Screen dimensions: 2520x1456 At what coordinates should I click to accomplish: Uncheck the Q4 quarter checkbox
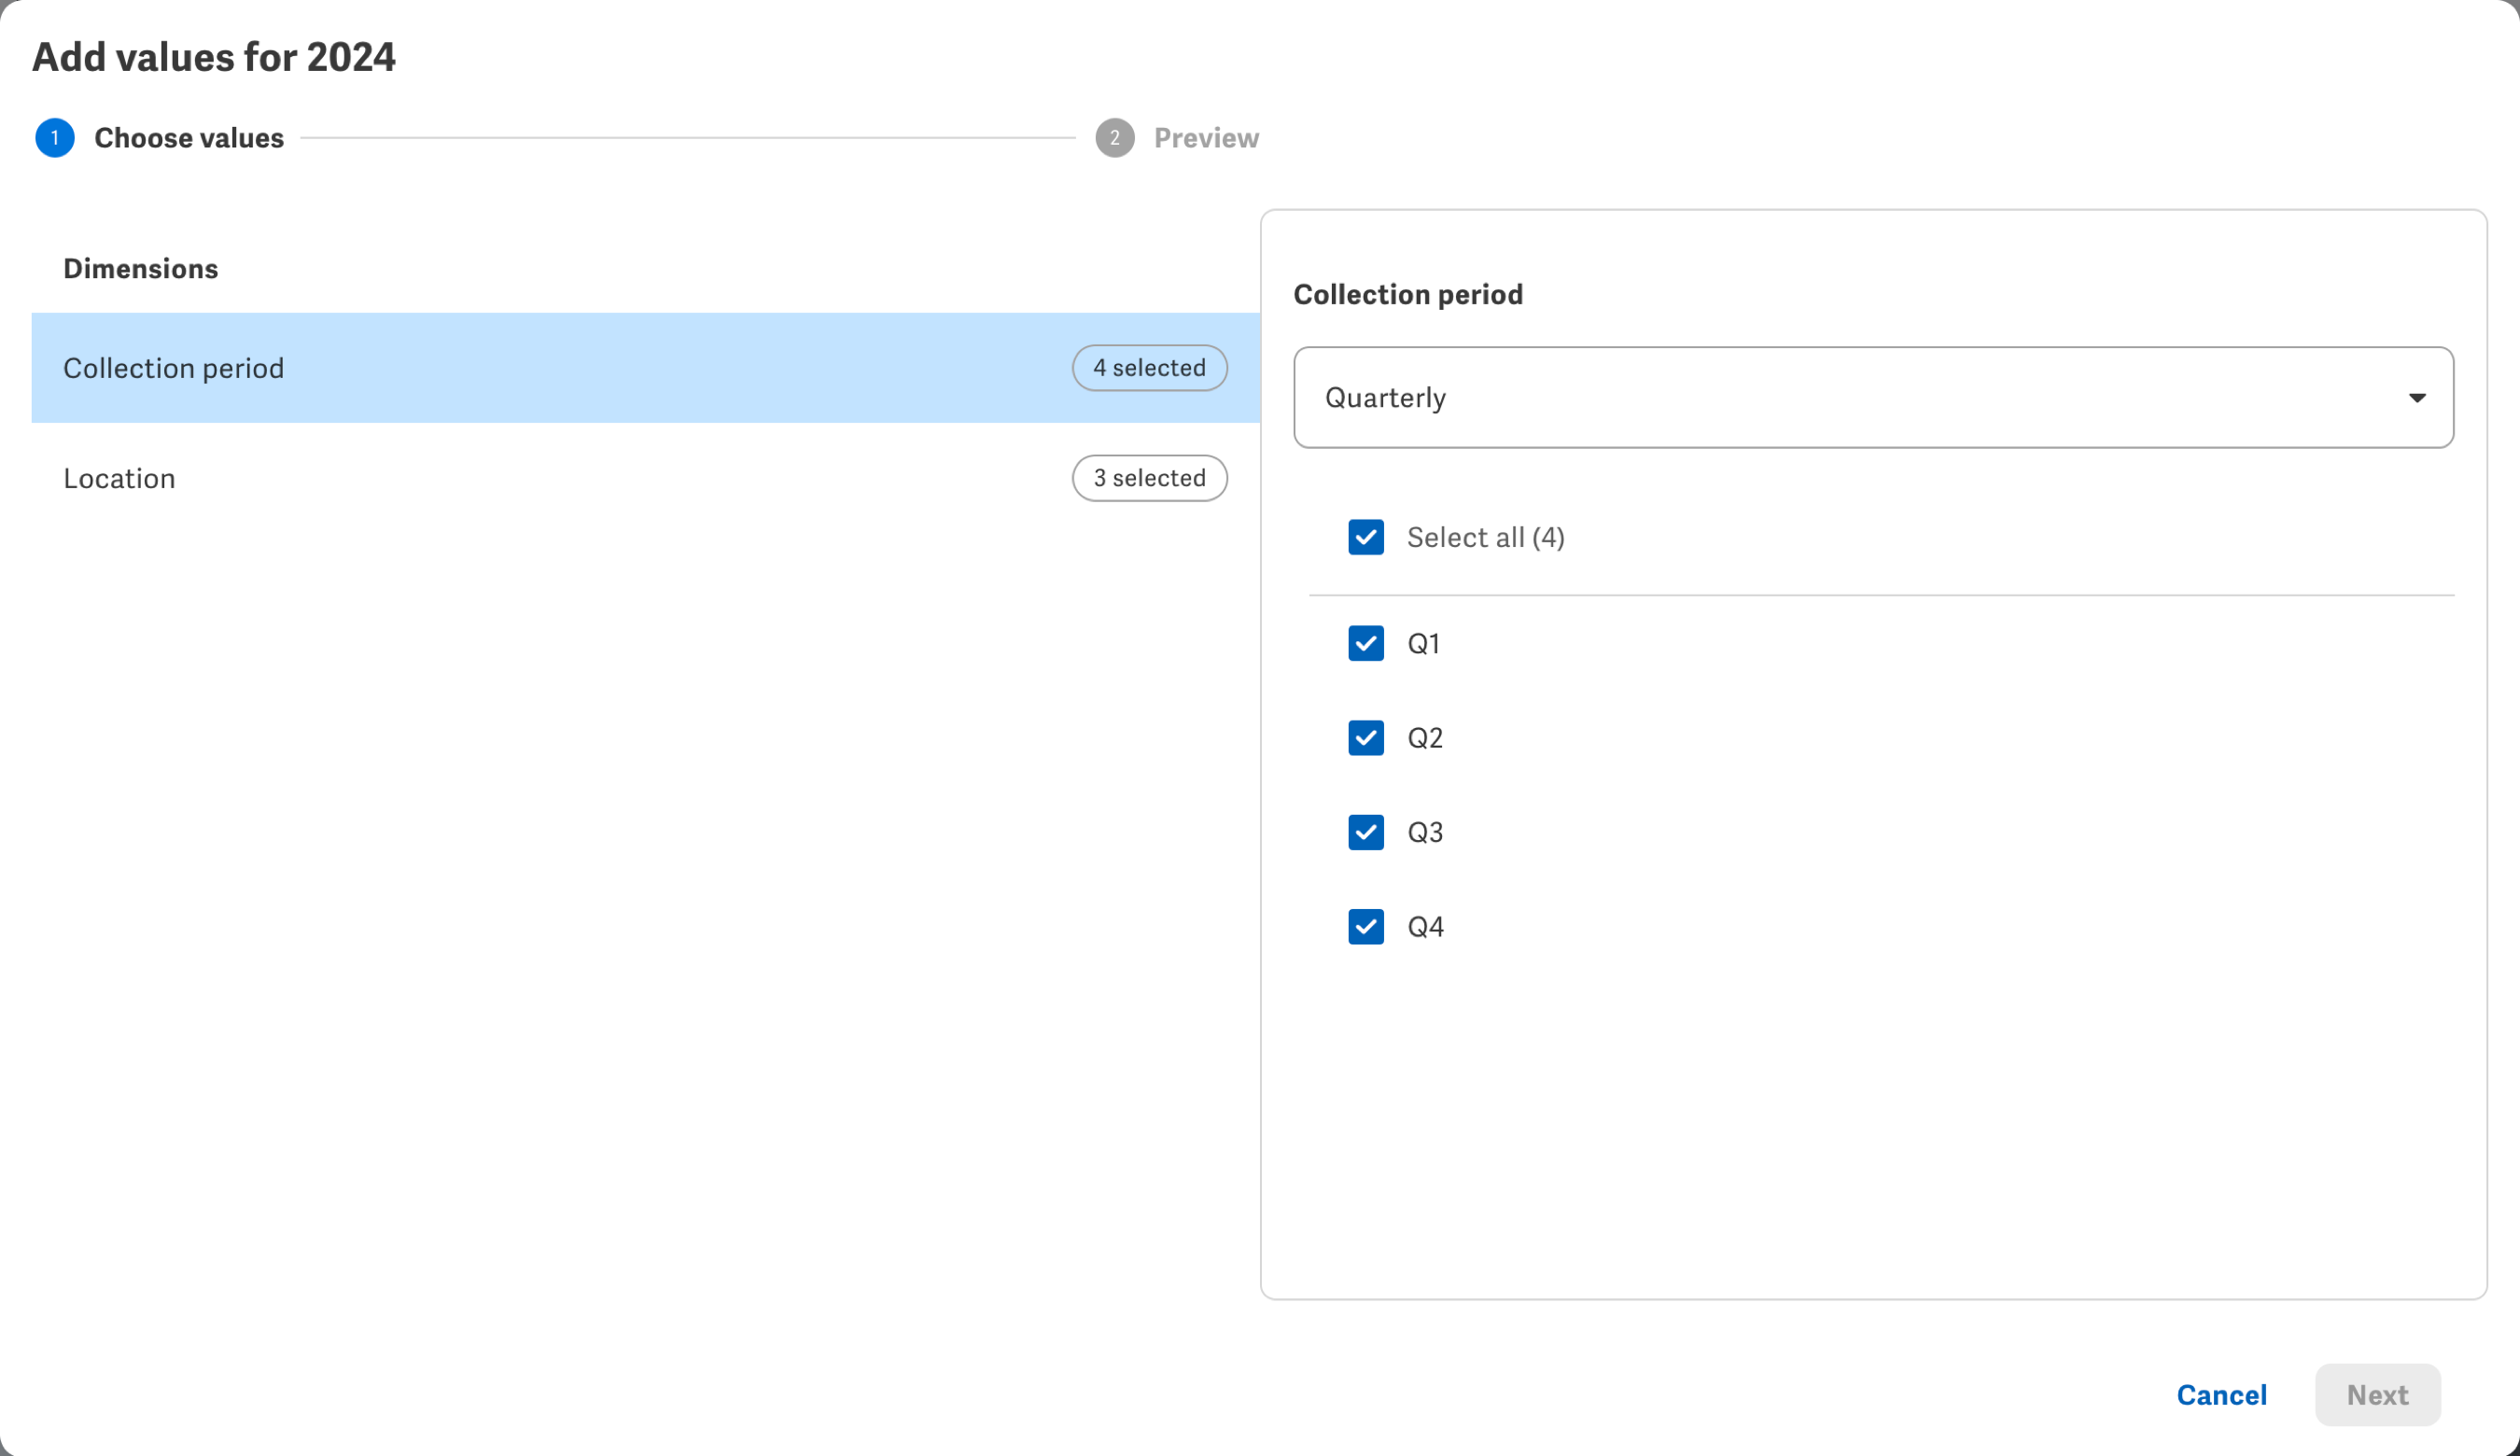[x=1365, y=927]
